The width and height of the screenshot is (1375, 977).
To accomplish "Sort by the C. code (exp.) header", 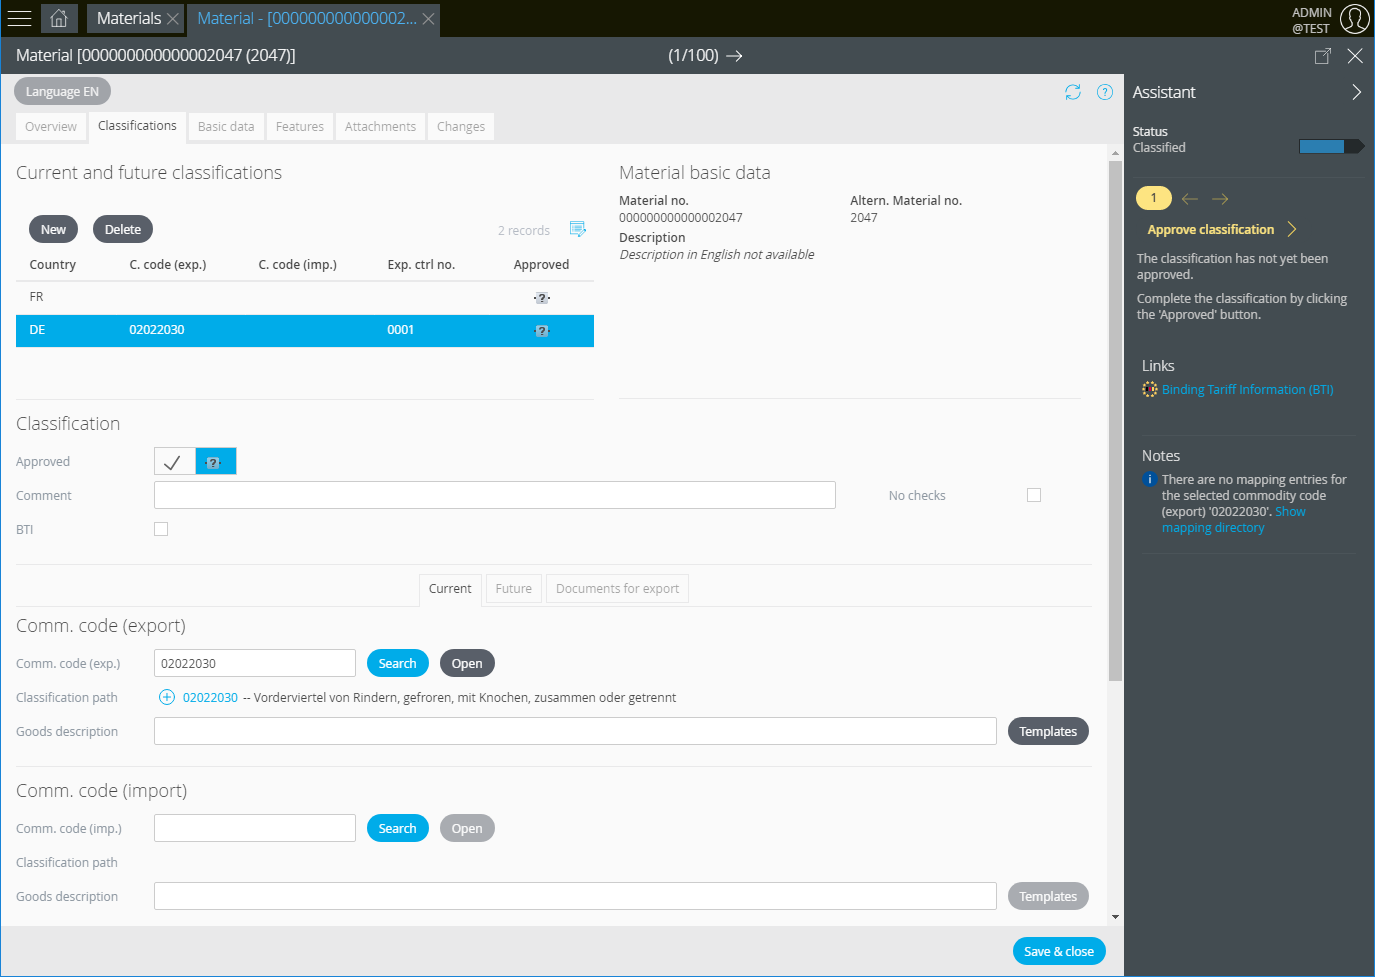I will tap(168, 265).
